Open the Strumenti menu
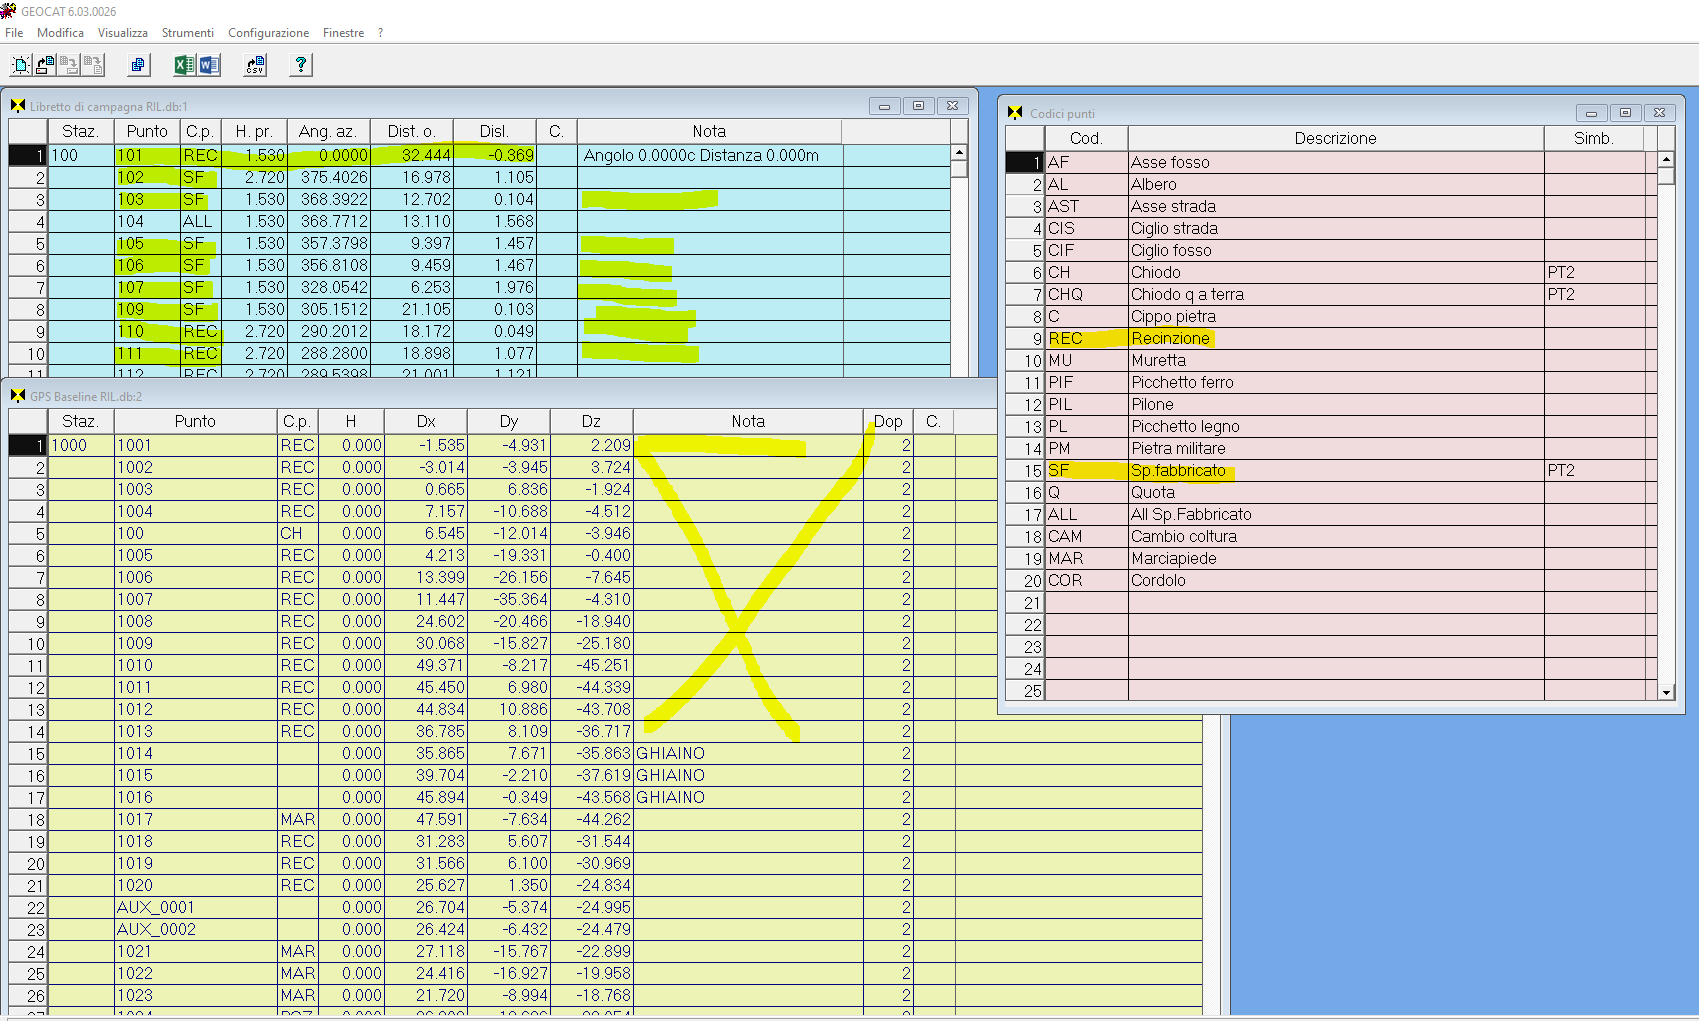1699x1021 pixels. (187, 33)
